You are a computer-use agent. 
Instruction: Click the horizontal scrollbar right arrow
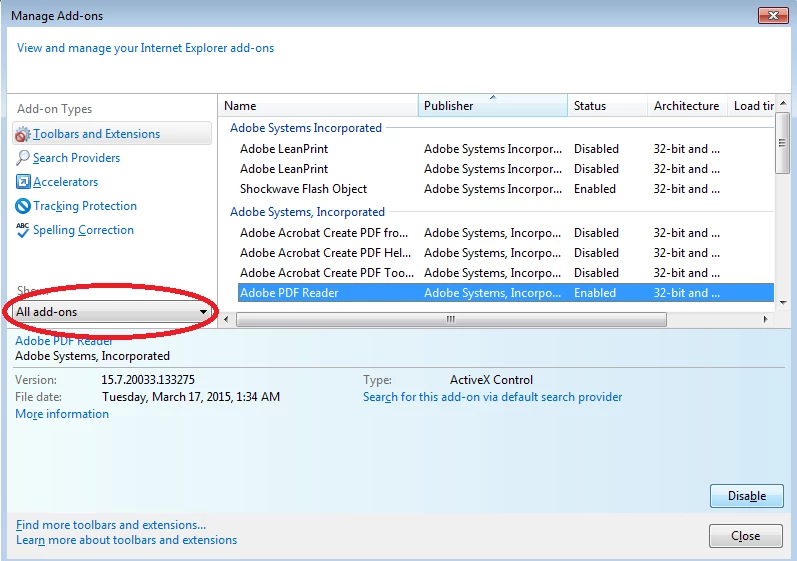tap(765, 320)
